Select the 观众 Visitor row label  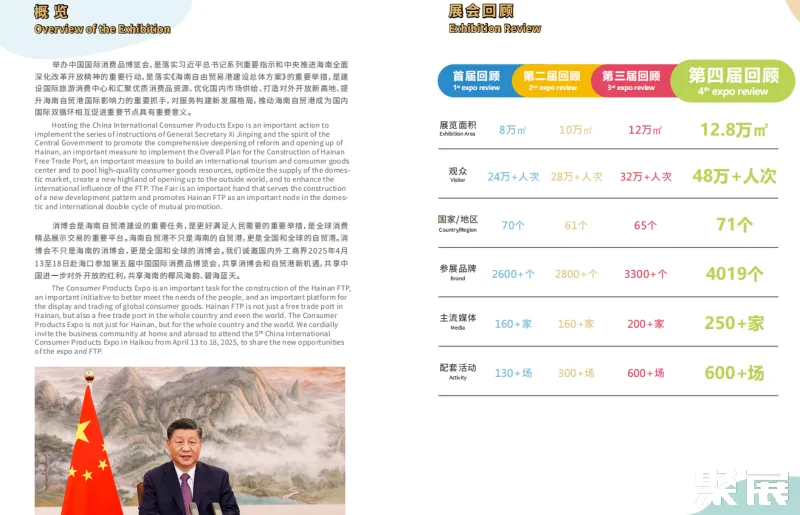tap(458, 175)
